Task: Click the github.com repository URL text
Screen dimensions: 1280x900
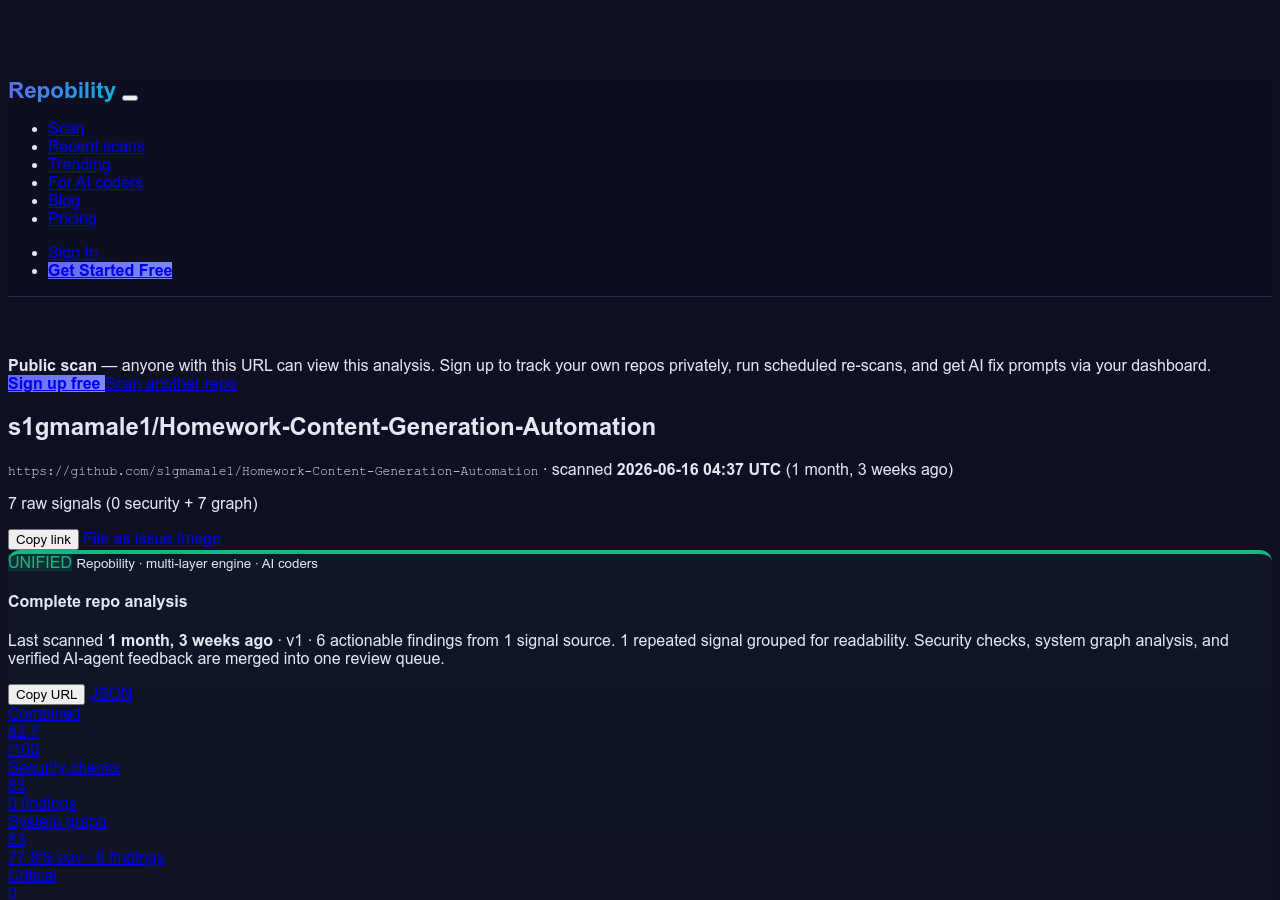Action: (273, 470)
